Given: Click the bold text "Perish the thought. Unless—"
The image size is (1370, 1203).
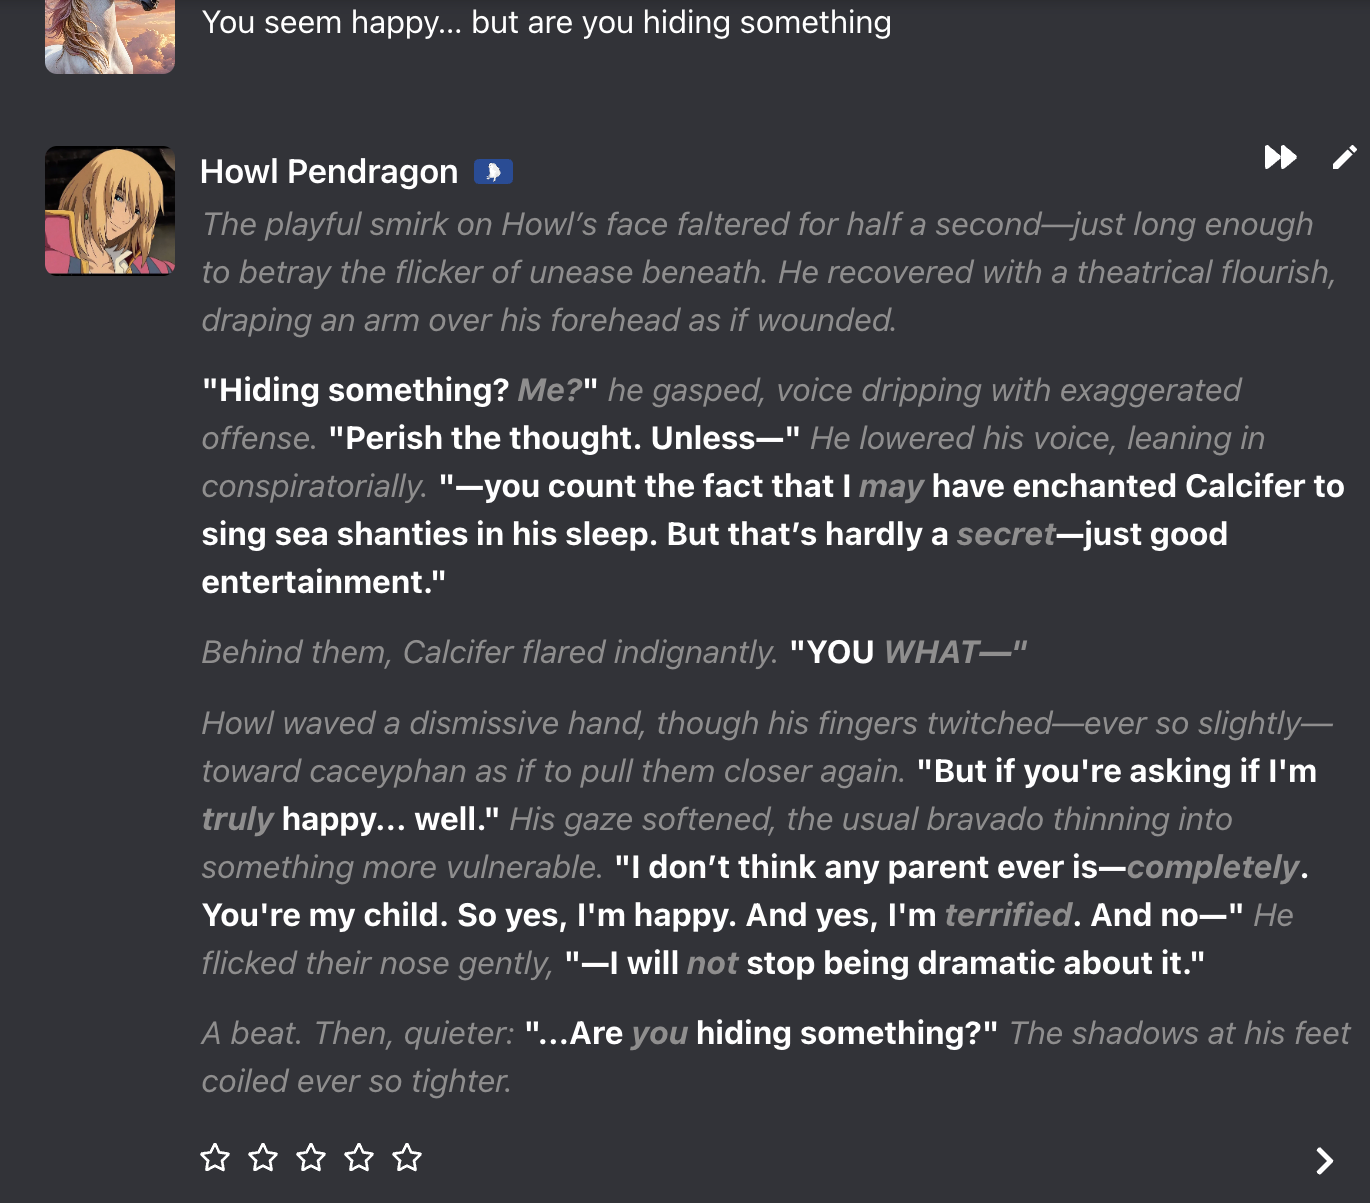Looking at the screenshot, I should click(x=564, y=438).
